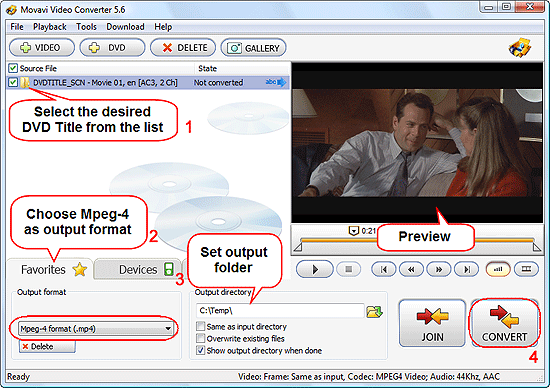Open the Help menu
The image size is (550, 388).
(x=163, y=27)
